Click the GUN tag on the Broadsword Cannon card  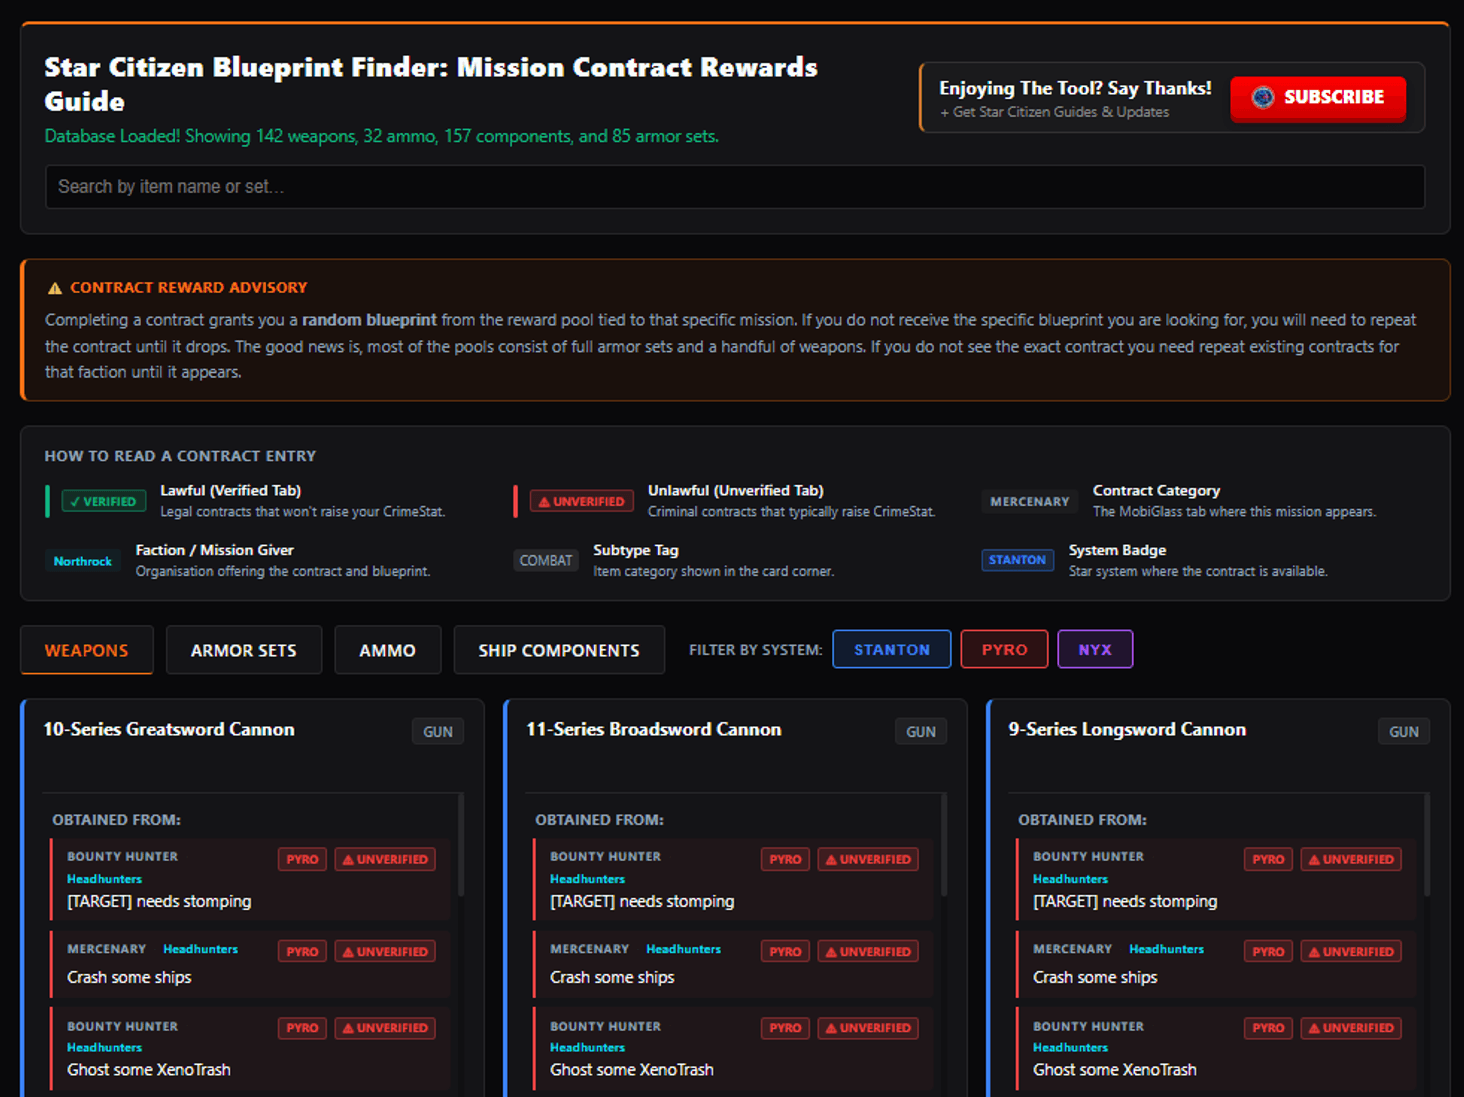[x=921, y=731]
